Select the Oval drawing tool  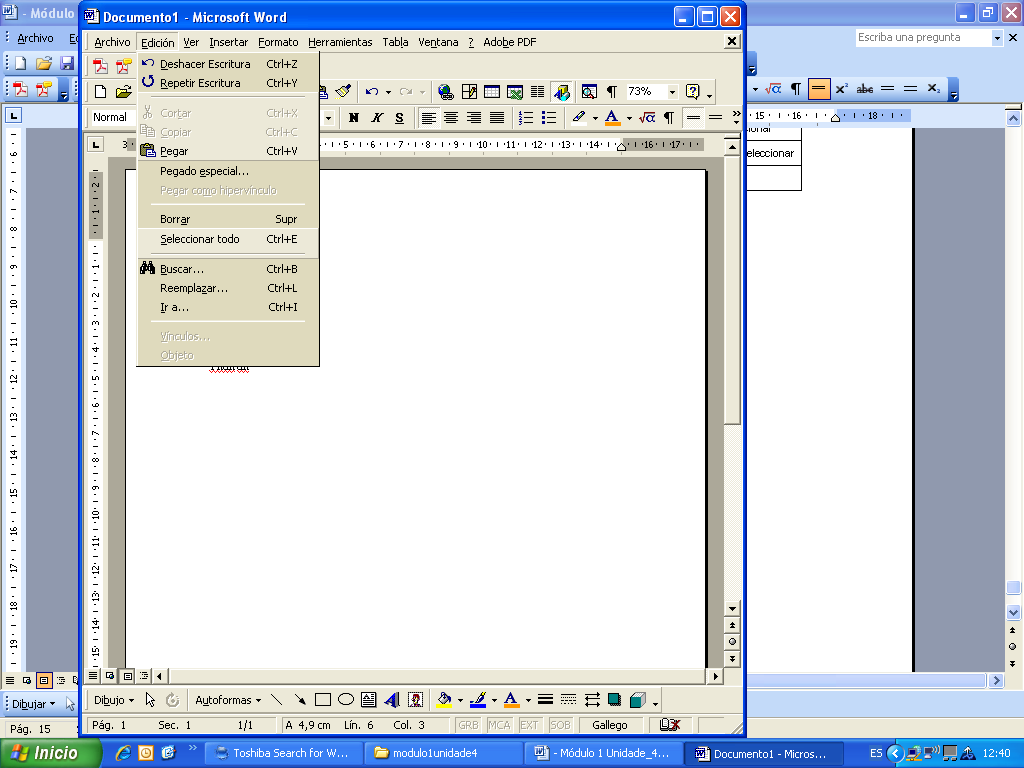pos(346,700)
